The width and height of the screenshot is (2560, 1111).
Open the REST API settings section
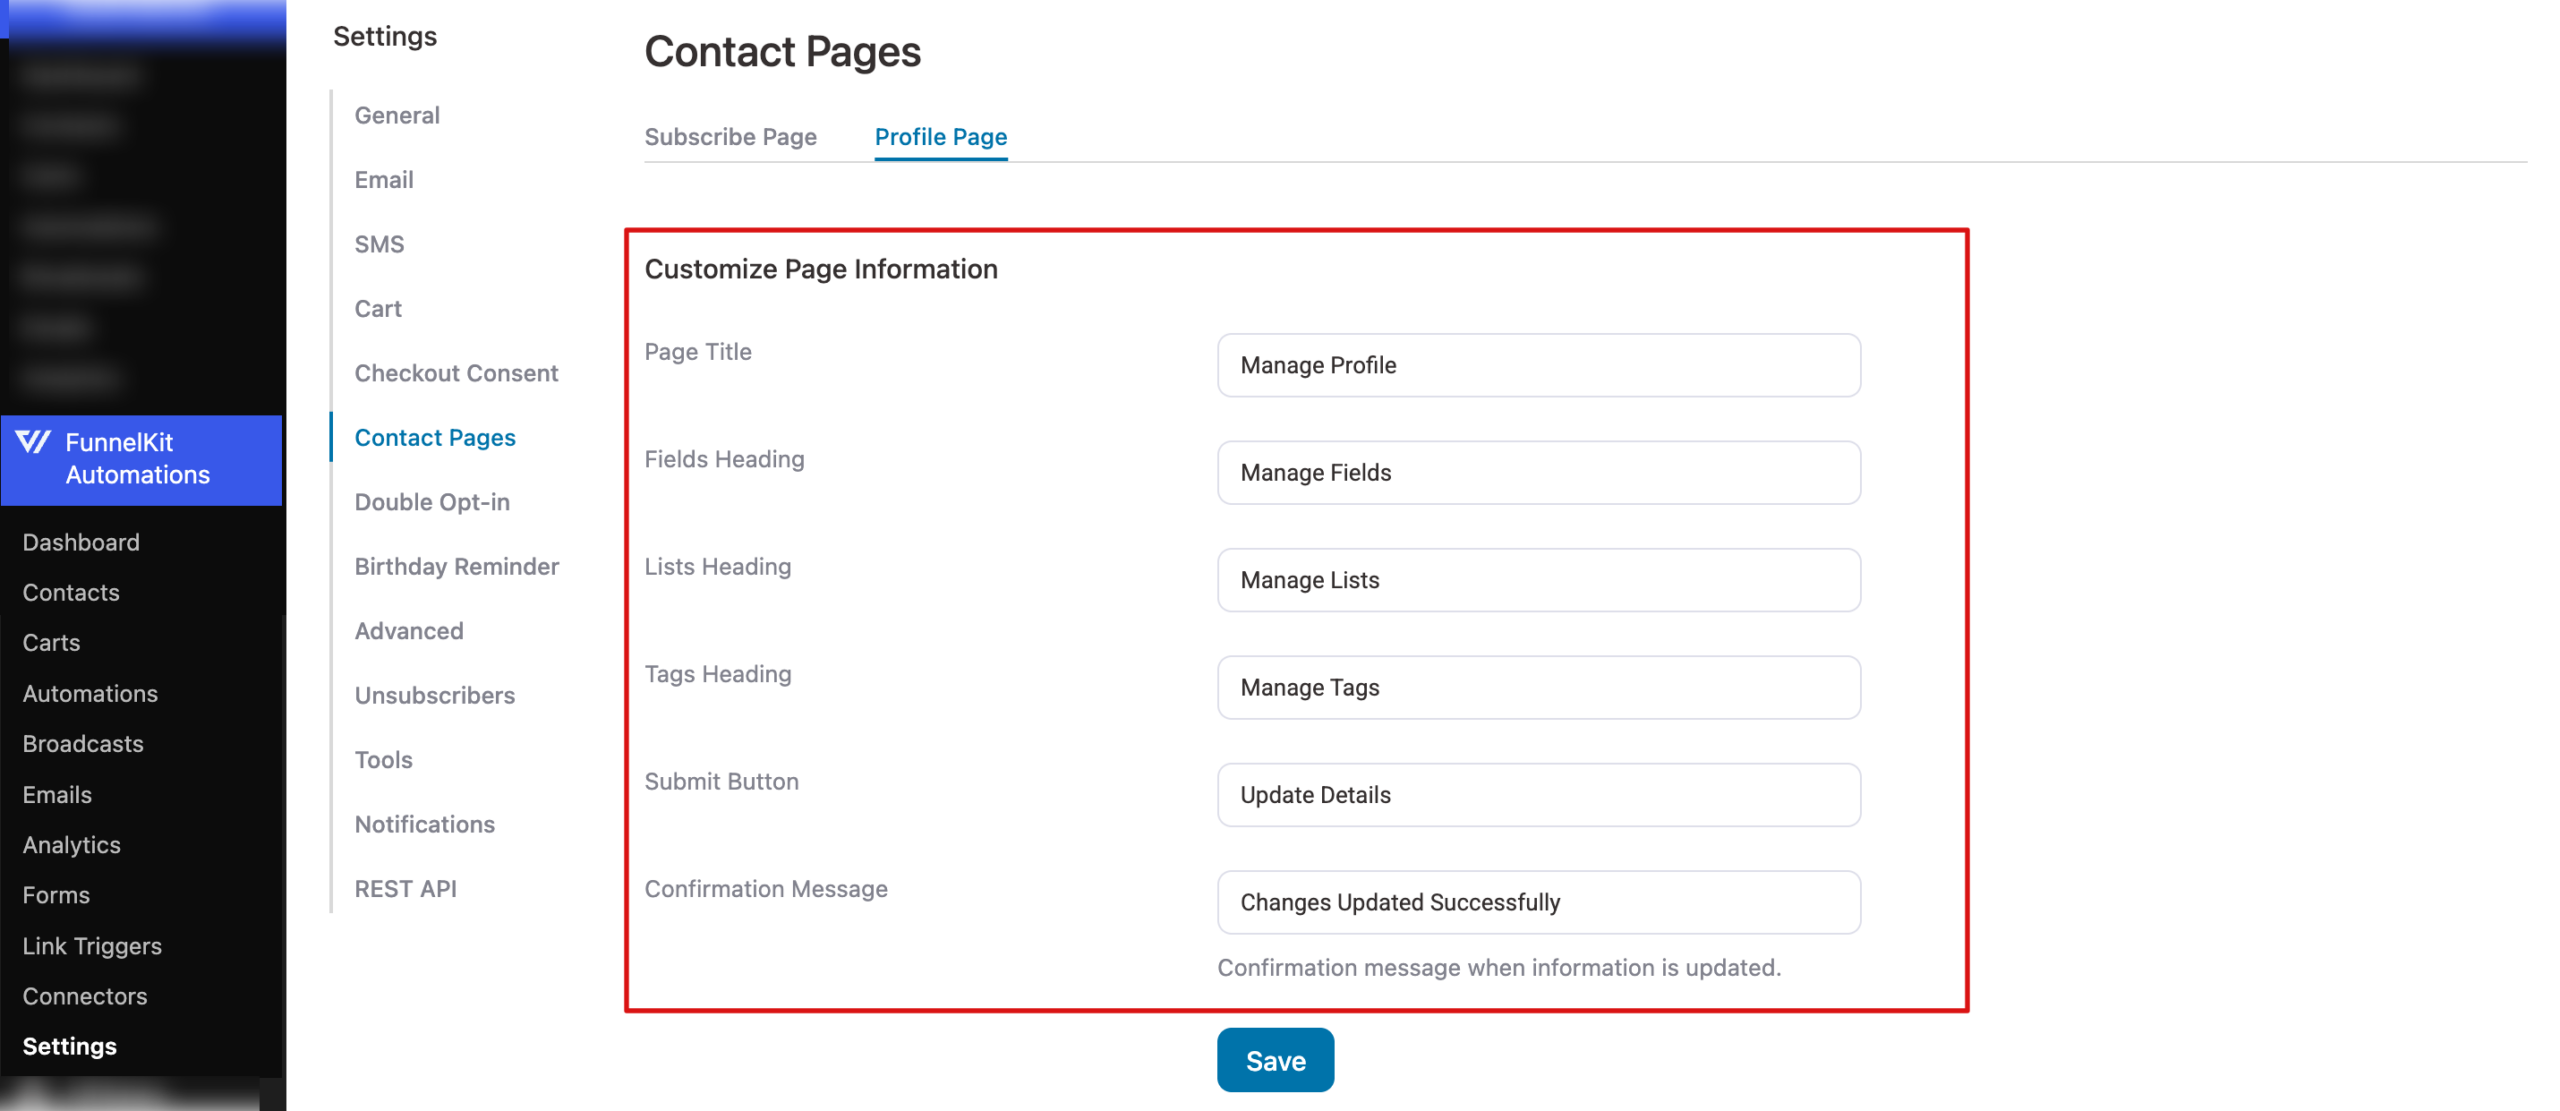(405, 888)
